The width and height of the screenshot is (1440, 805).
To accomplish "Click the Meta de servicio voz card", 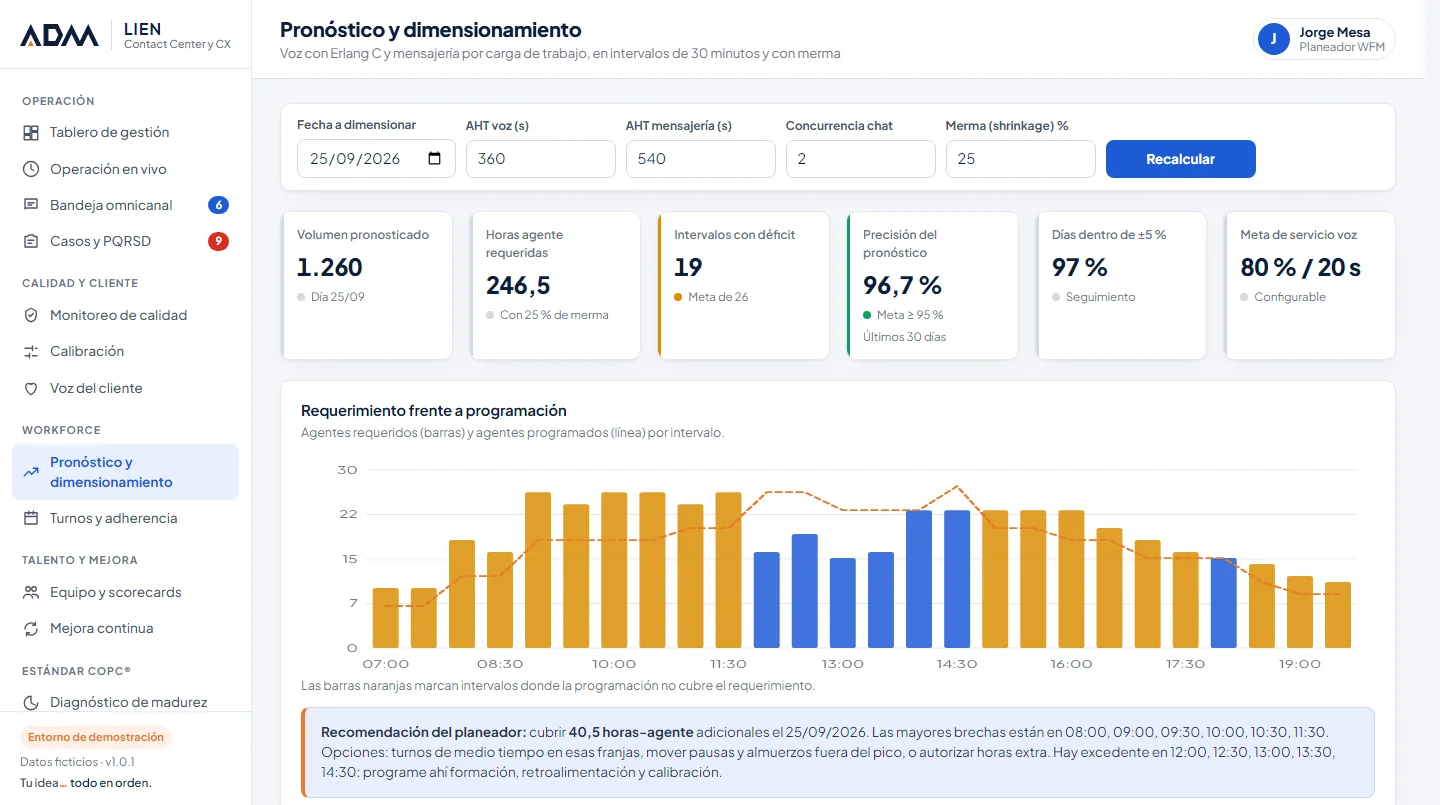I will (x=1310, y=285).
